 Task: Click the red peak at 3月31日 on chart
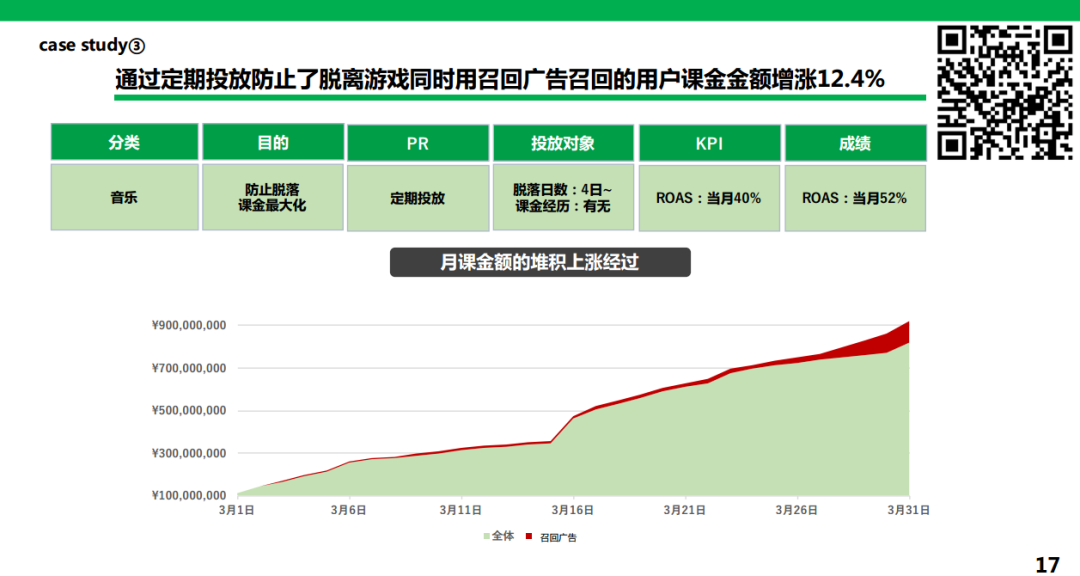[x=905, y=330]
